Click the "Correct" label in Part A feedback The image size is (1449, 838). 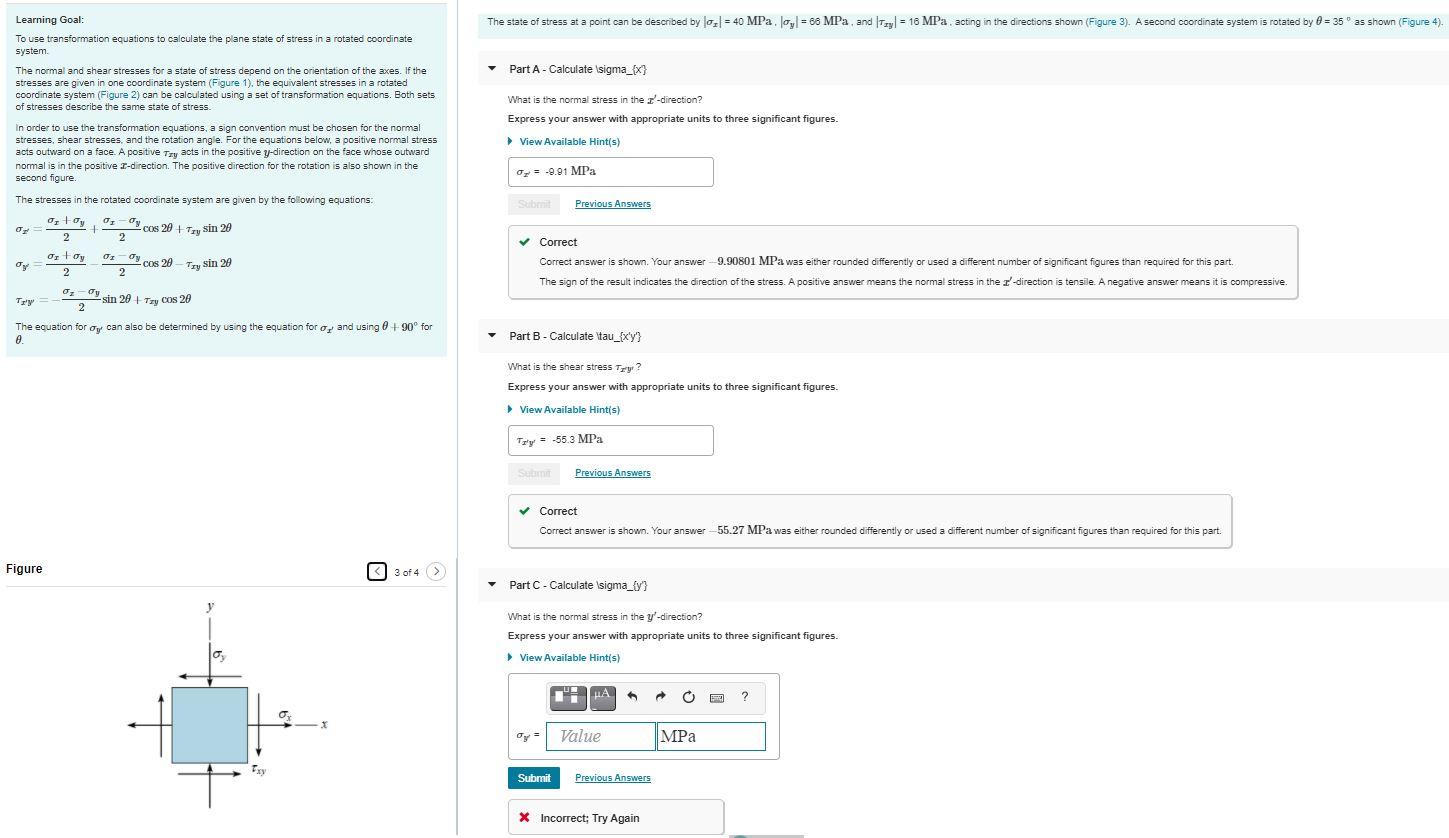[x=558, y=242]
